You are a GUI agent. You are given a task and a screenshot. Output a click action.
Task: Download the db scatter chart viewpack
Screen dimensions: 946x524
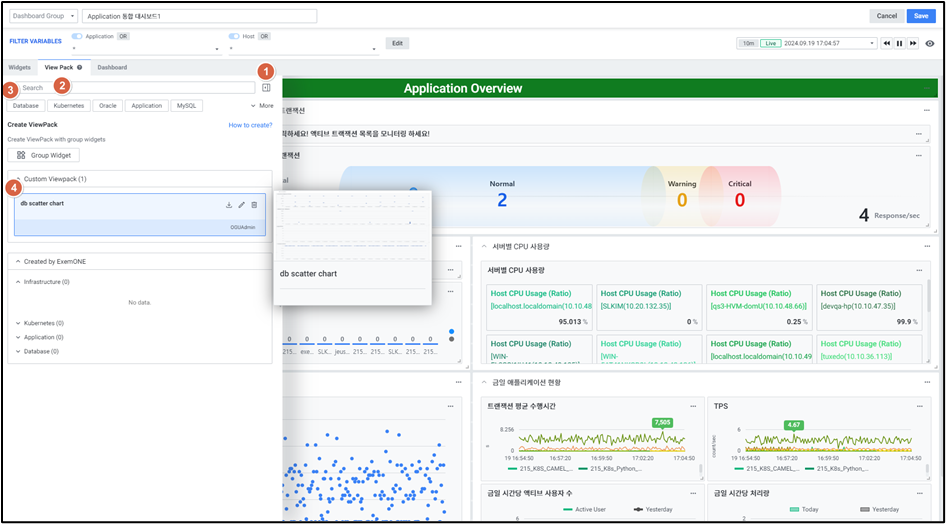coord(229,205)
